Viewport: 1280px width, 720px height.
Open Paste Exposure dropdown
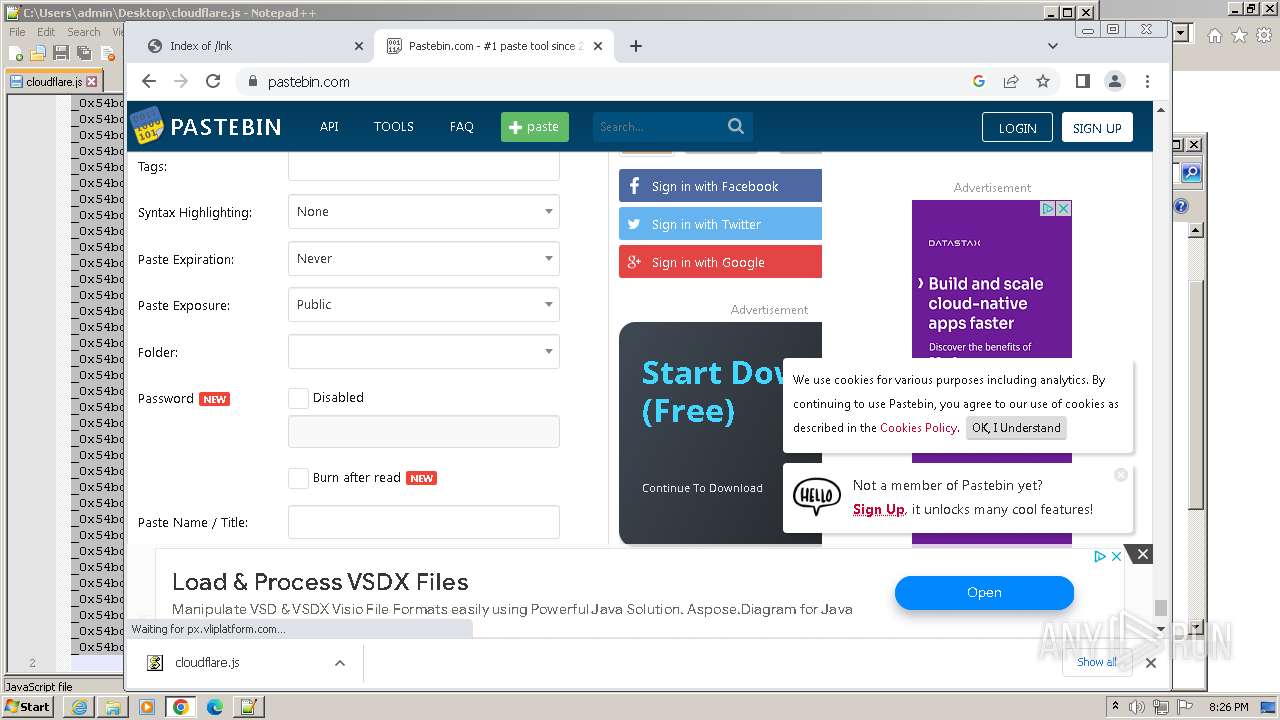tap(424, 305)
